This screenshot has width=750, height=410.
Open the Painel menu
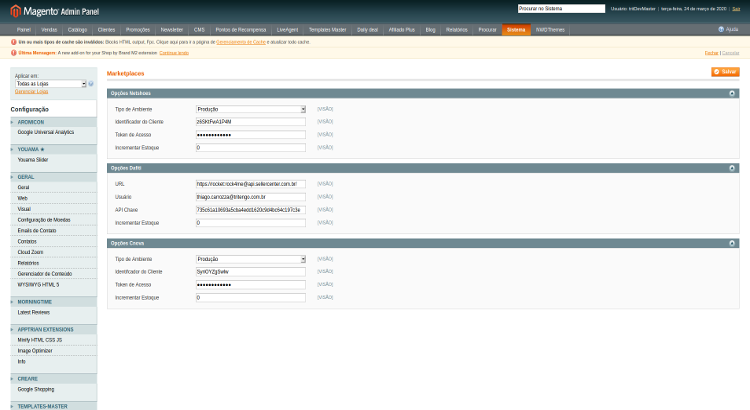[23, 30]
